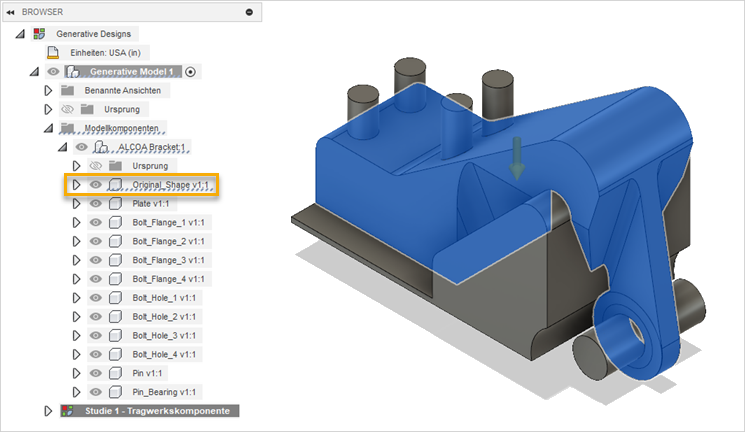Expand the Bolt_Hole_4 v1:1 node
This screenshot has width=745, height=432.
tap(76, 355)
